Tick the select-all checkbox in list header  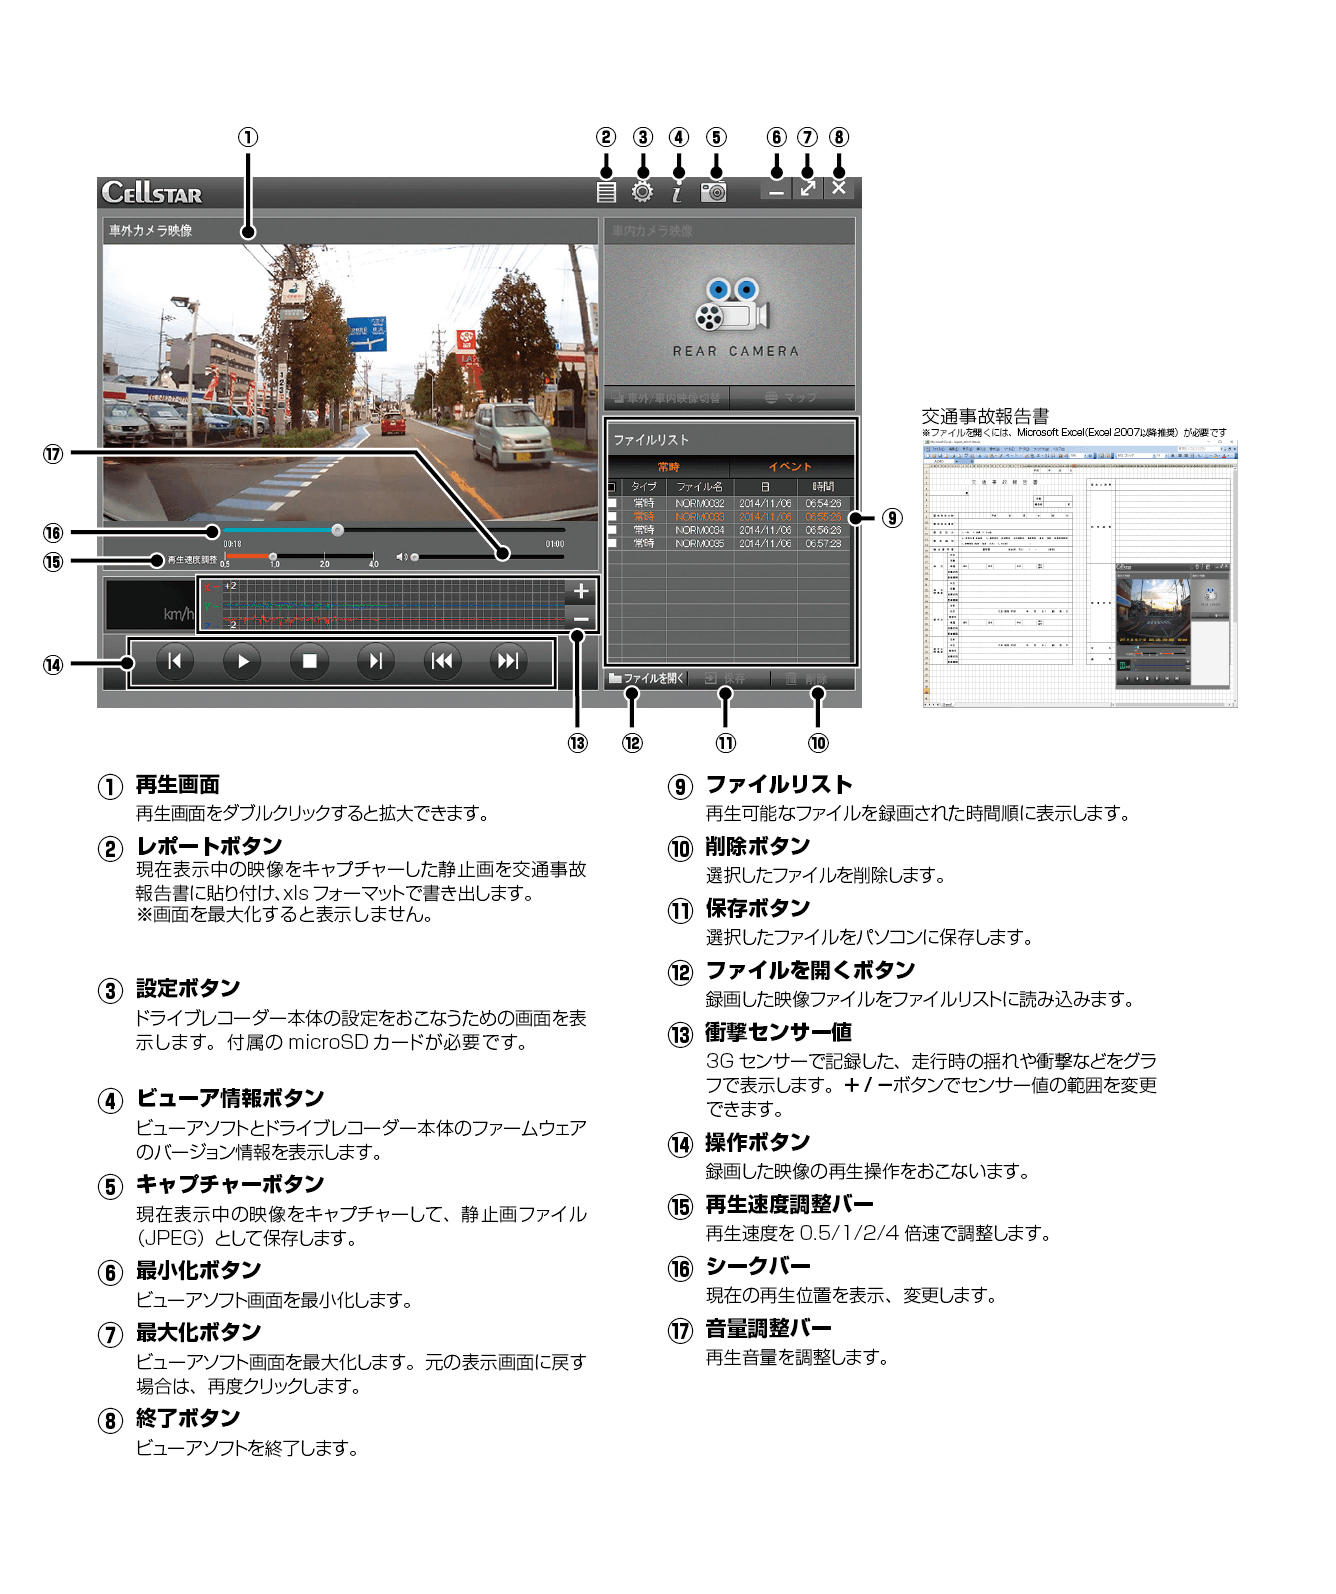click(611, 487)
